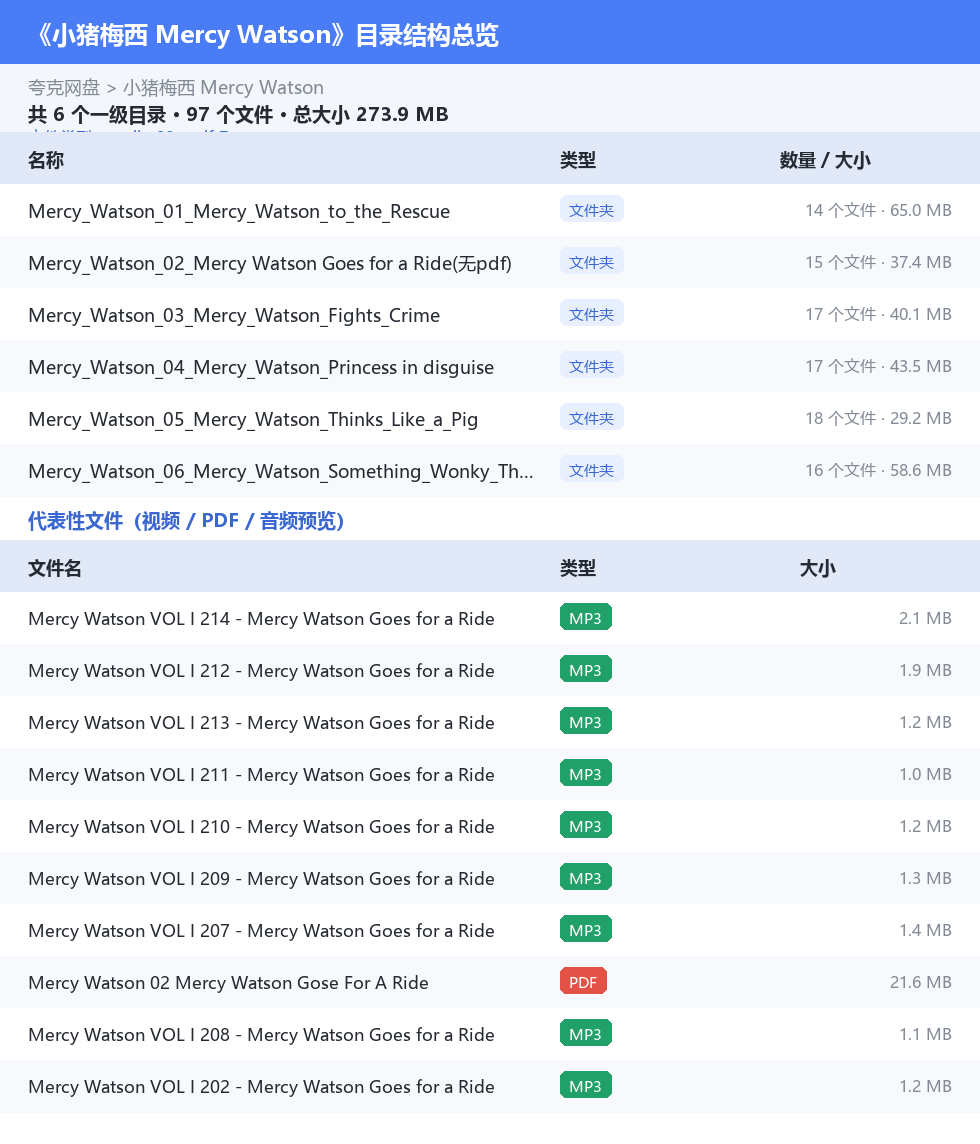
Task: Click 类型 header in the folder table
Action: coord(578,160)
